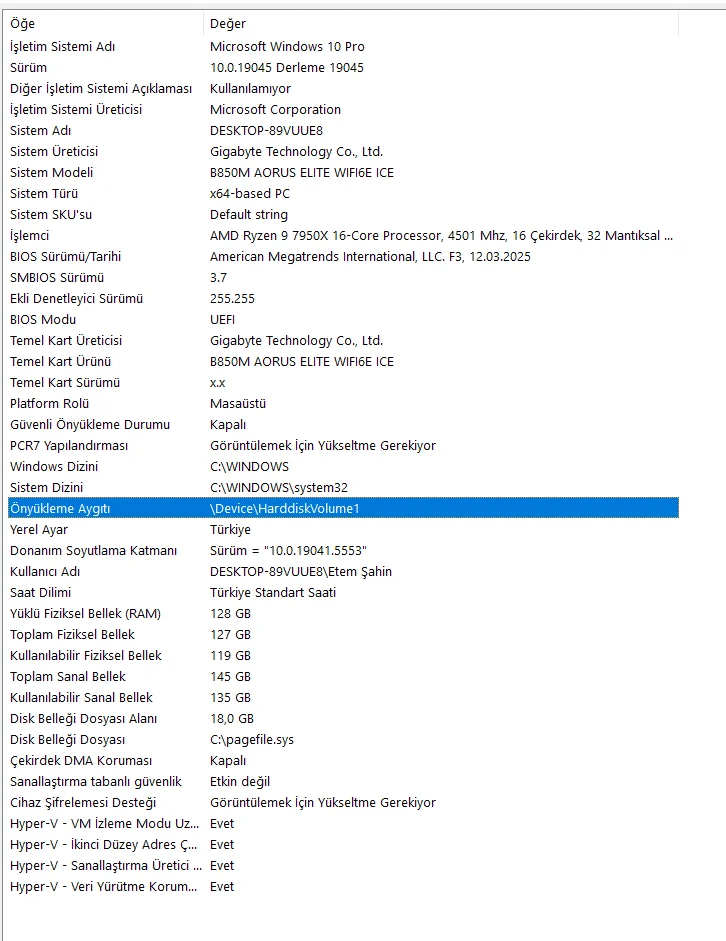Select the value DESKTOP-89VUUE8 next to Sistem Adı
726x941 pixels.
tap(266, 130)
